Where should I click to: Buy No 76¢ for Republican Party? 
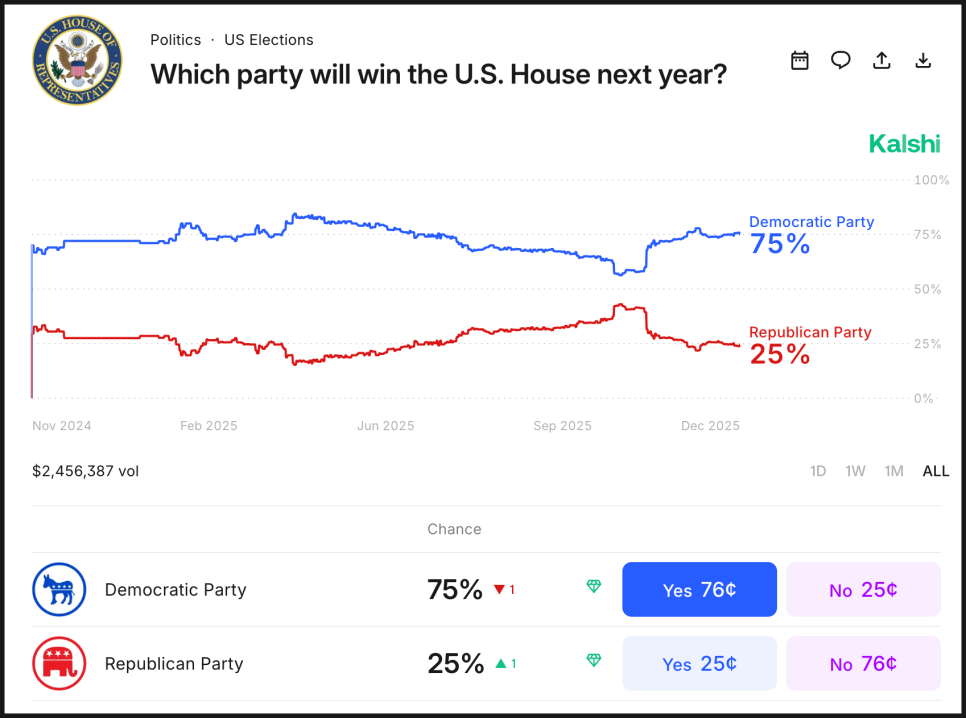click(863, 663)
